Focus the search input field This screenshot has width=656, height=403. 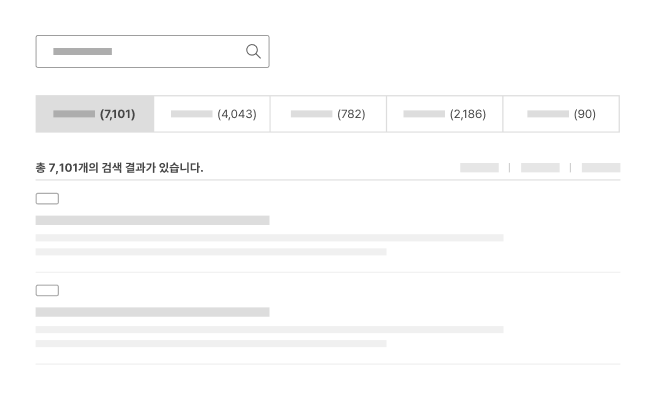point(152,51)
